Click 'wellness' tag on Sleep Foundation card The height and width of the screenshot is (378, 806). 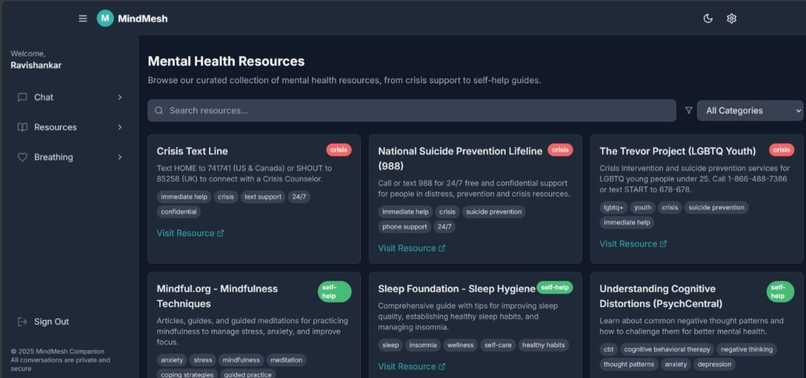click(x=460, y=345)
